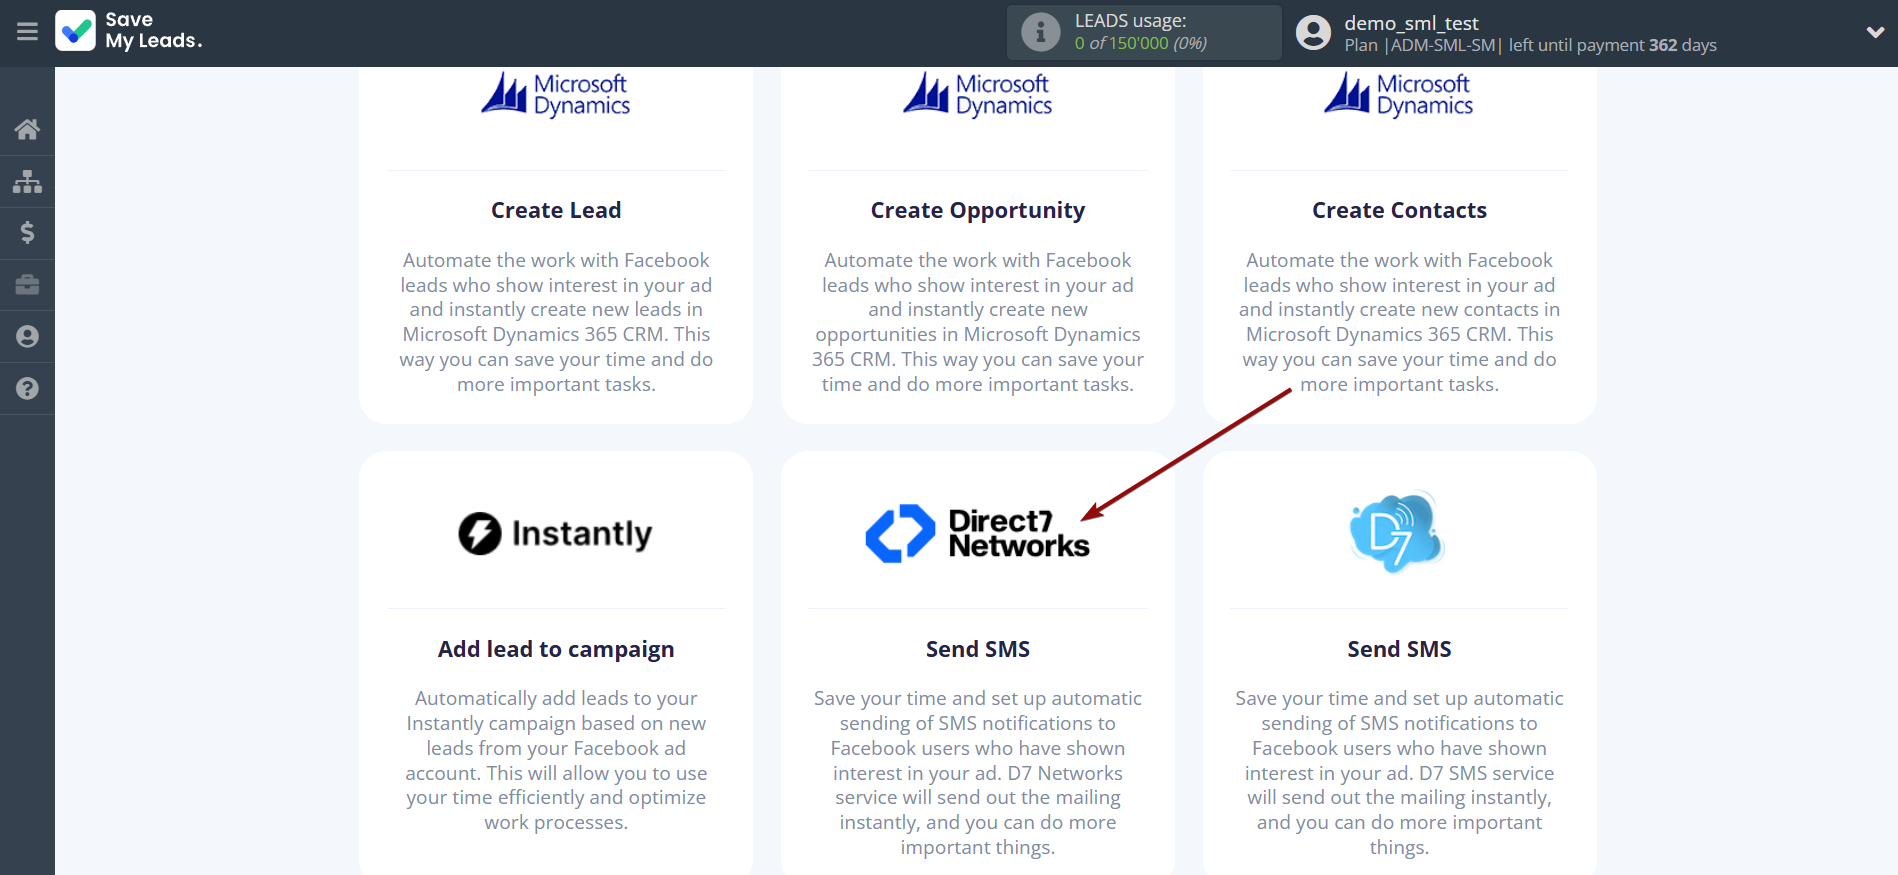This screenshot has height=875, width=1898.
Task: Open profile user icon in sidebar
Action: pyautogui.click(x=27, y=337)
